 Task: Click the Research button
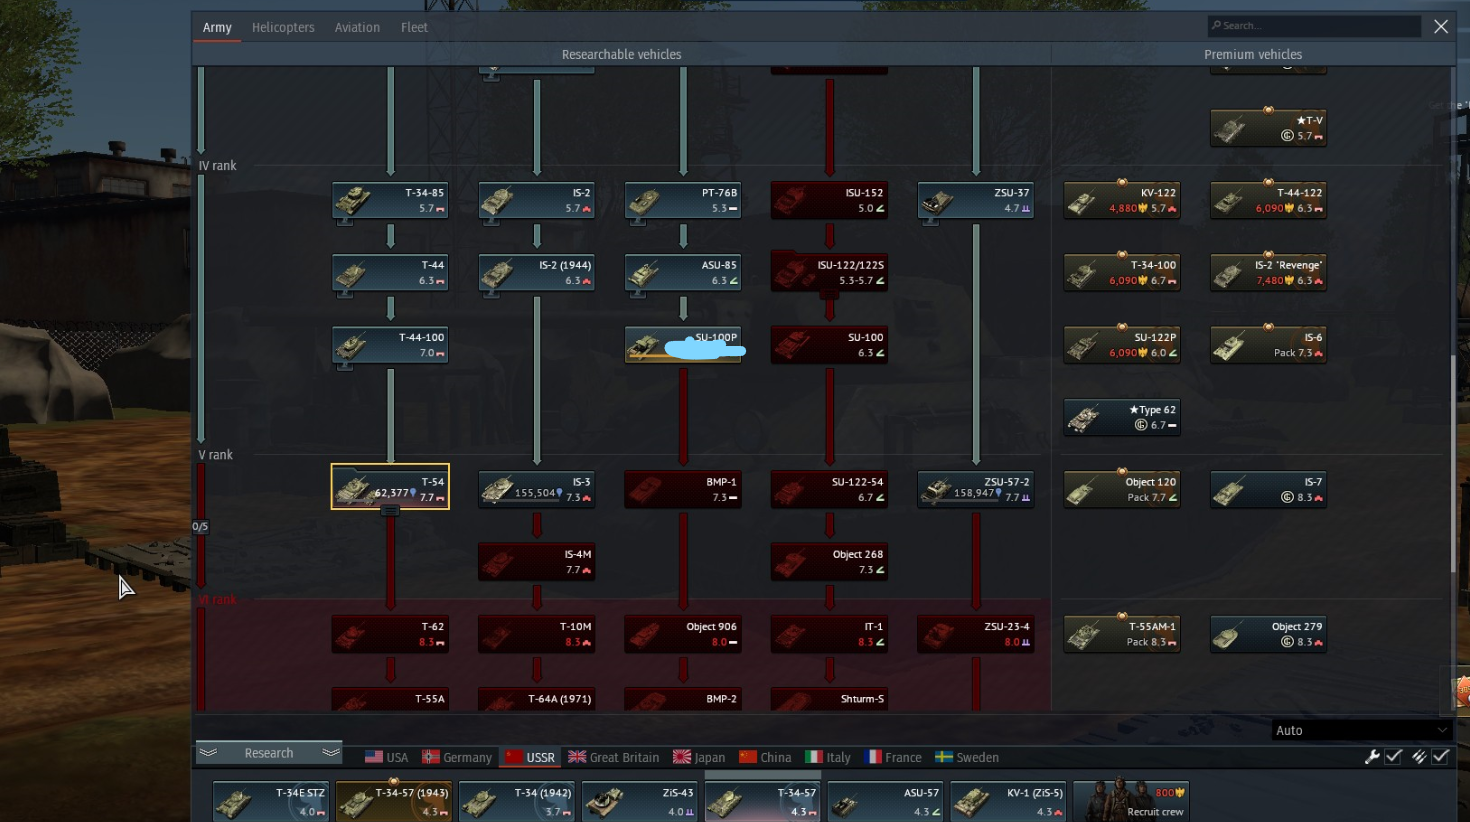[269, 753]
